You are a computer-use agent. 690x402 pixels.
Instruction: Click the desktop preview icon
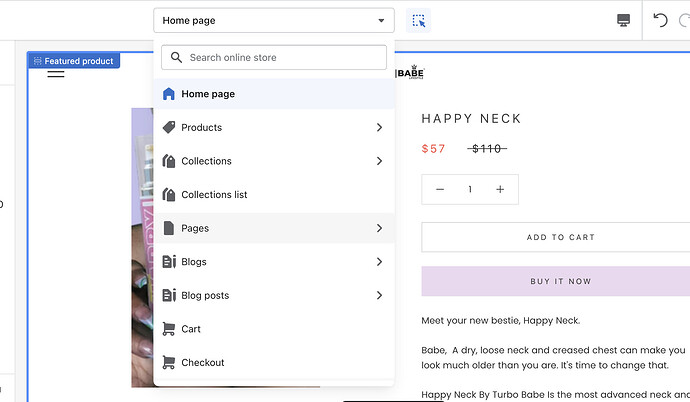click(623, 20)
